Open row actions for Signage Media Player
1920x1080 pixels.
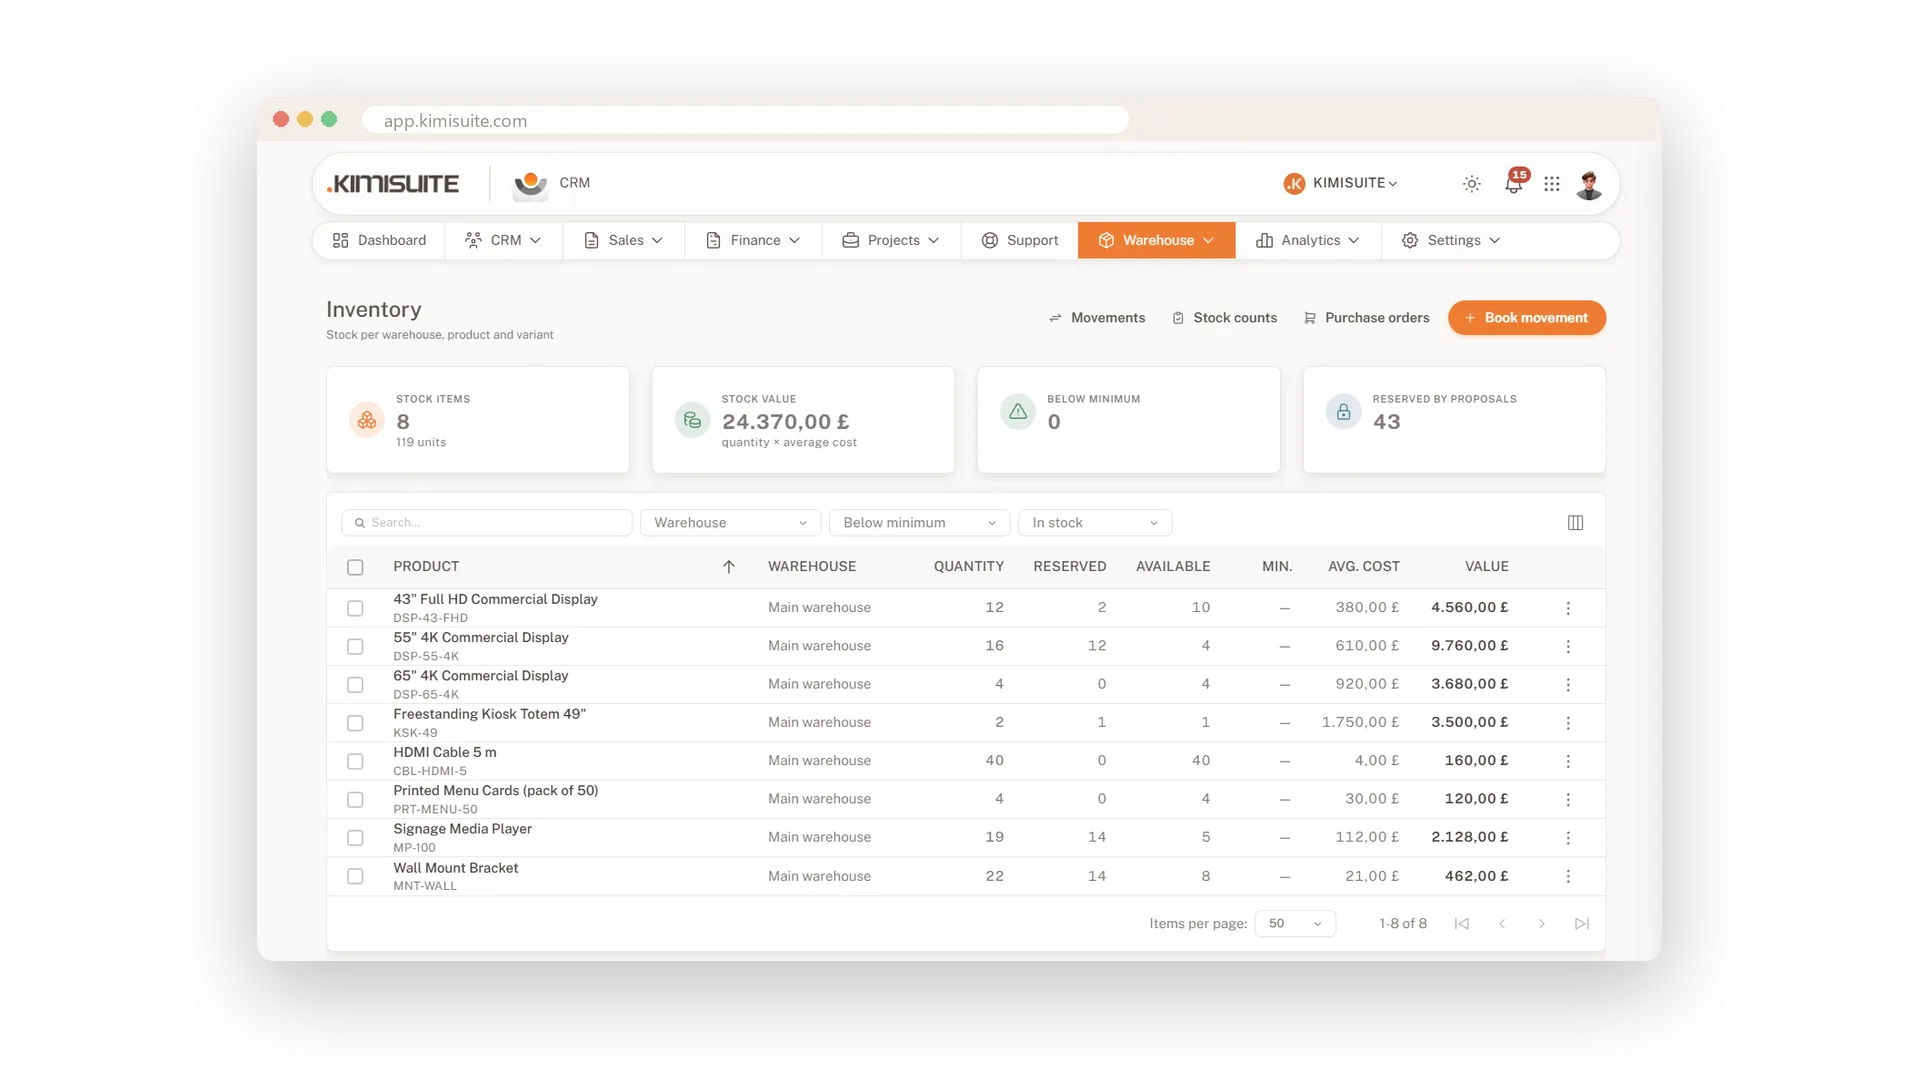coord(1568,838)
